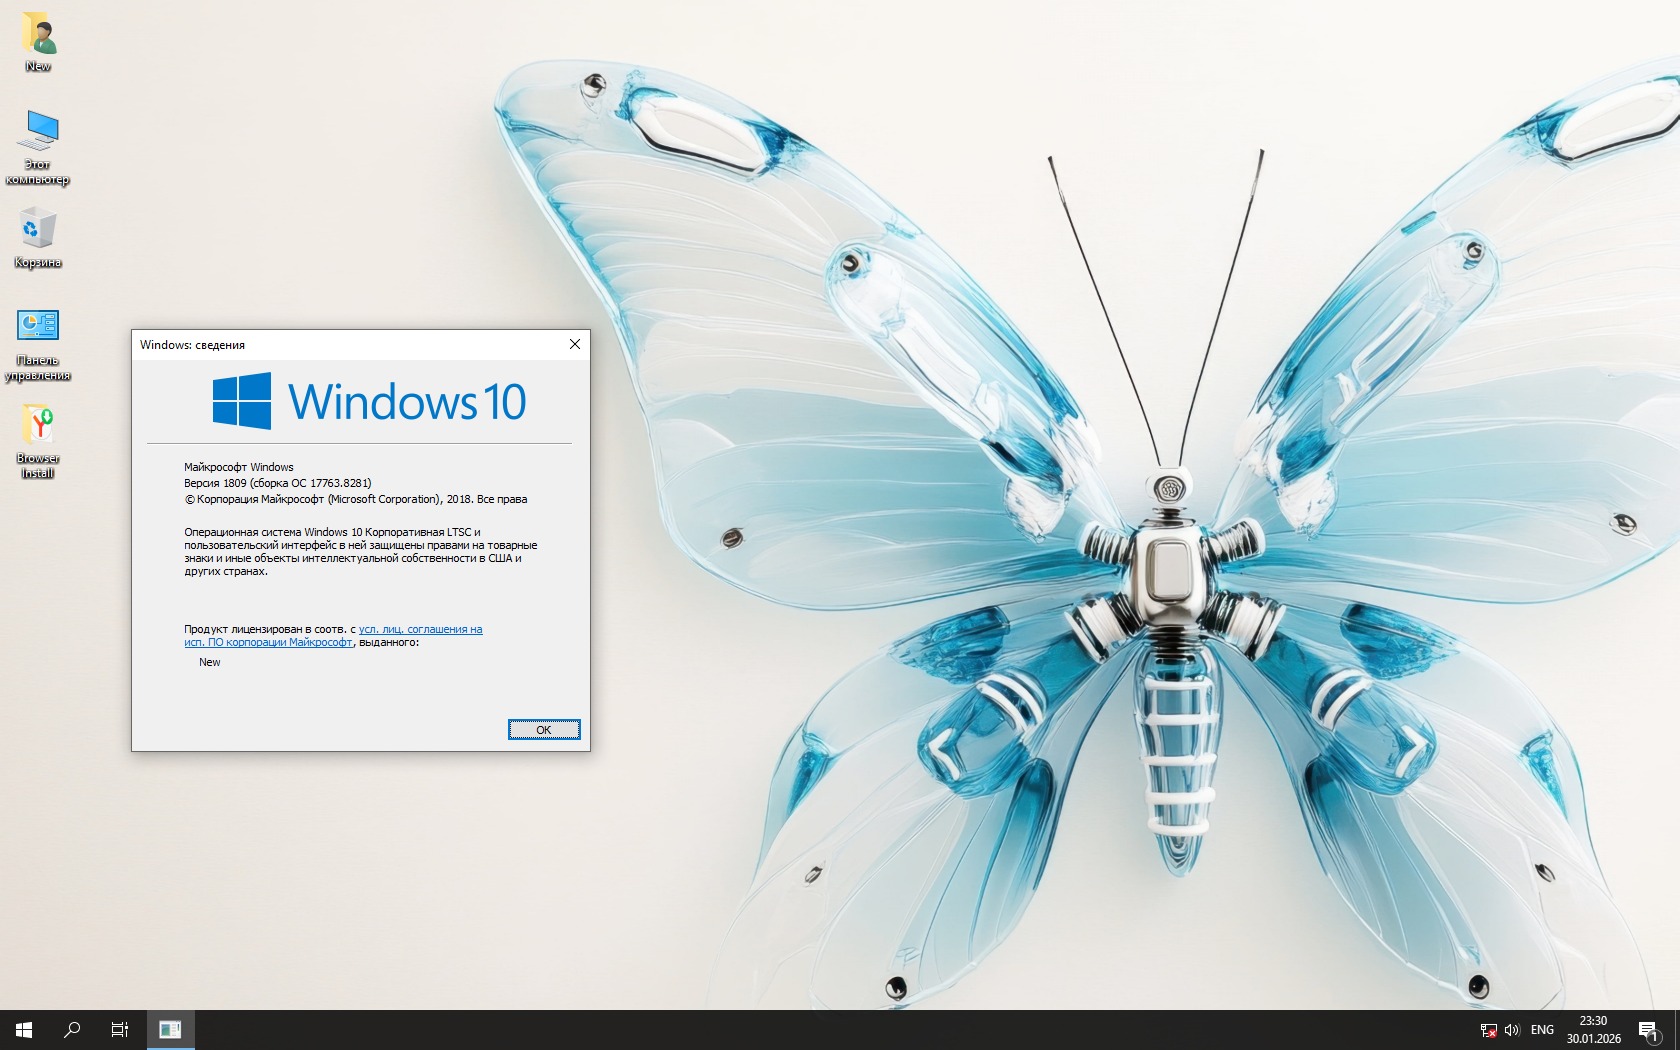The width and height of the screenshot is (1680, 1050).
Task: Open the Microsoft license agreement link
Action: [420, 630]
